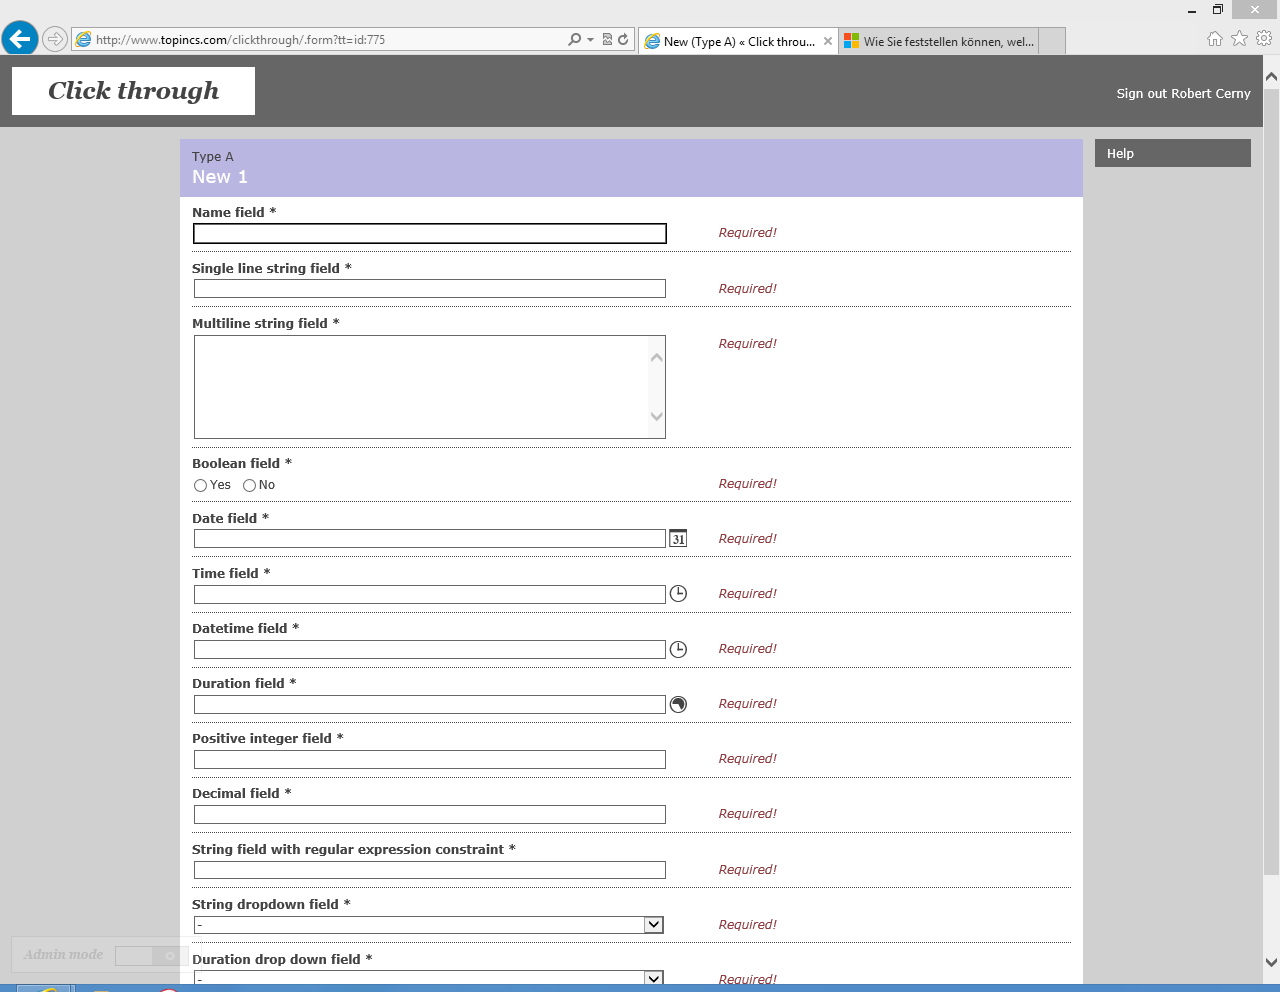Click the favorites star icon

pos(1239,38)
